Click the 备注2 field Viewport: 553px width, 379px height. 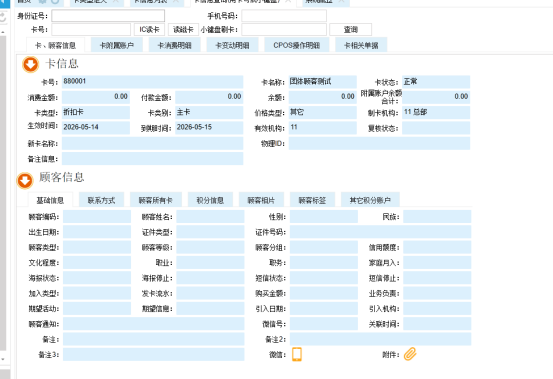click(380, 339)
